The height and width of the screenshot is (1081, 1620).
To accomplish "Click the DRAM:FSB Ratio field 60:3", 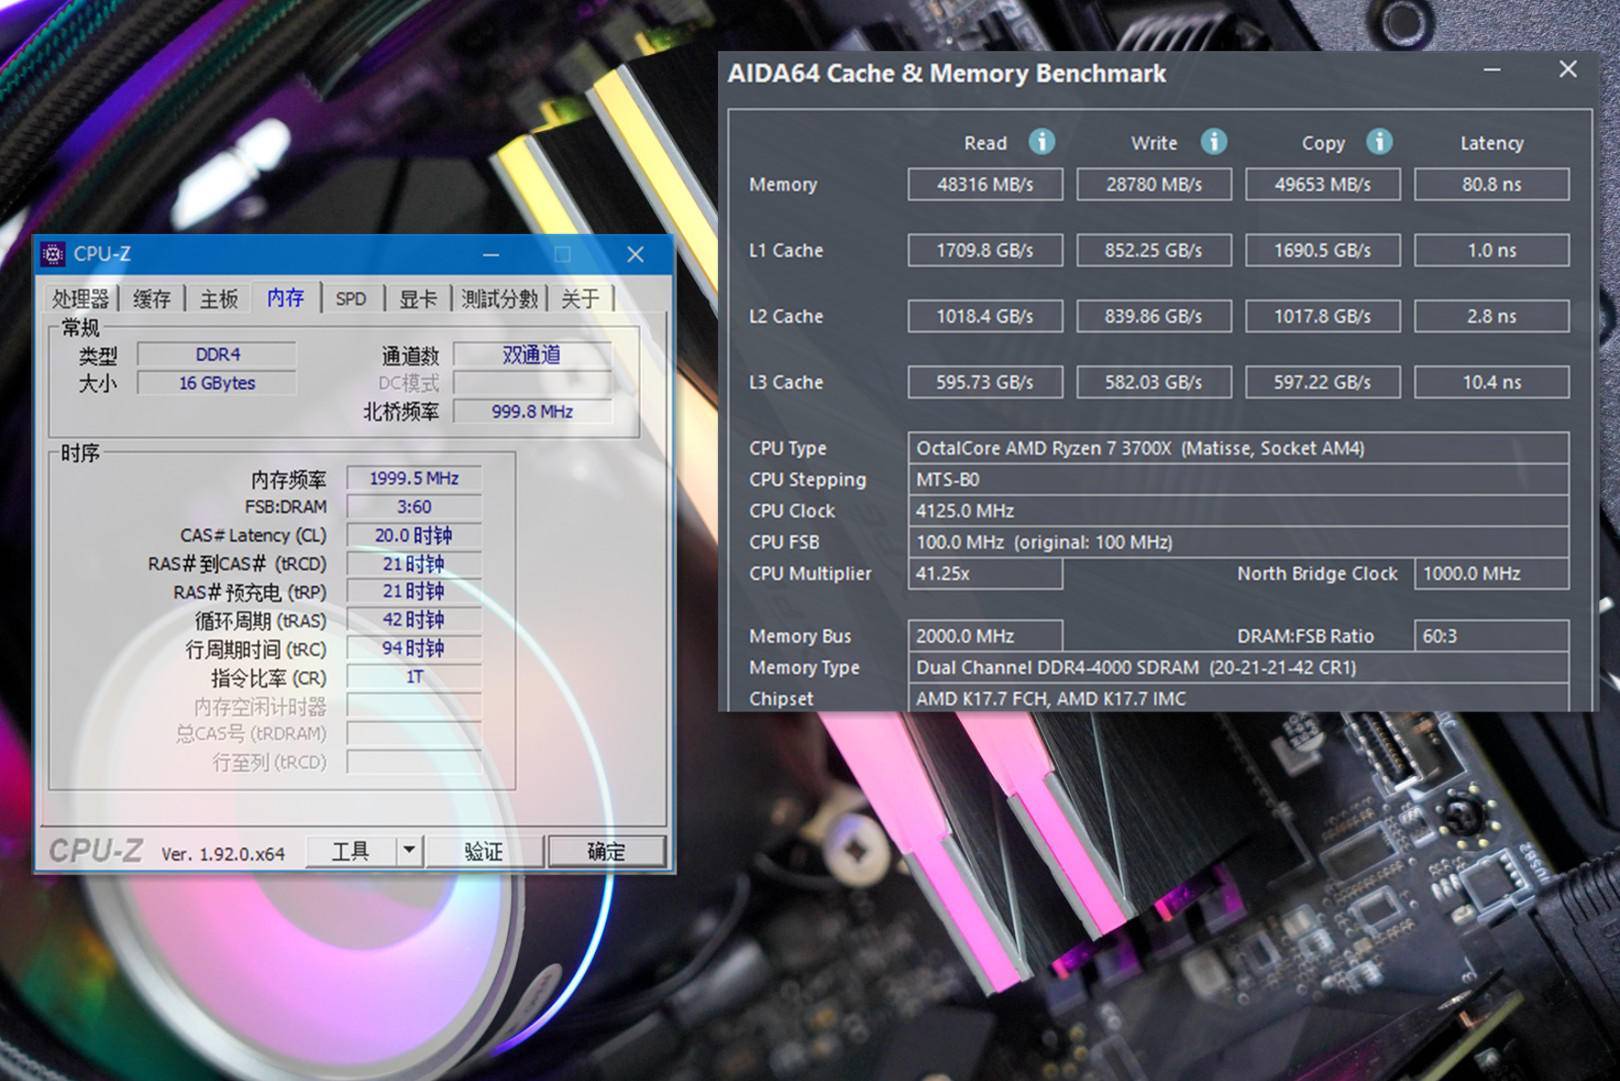I will 1491,636.
